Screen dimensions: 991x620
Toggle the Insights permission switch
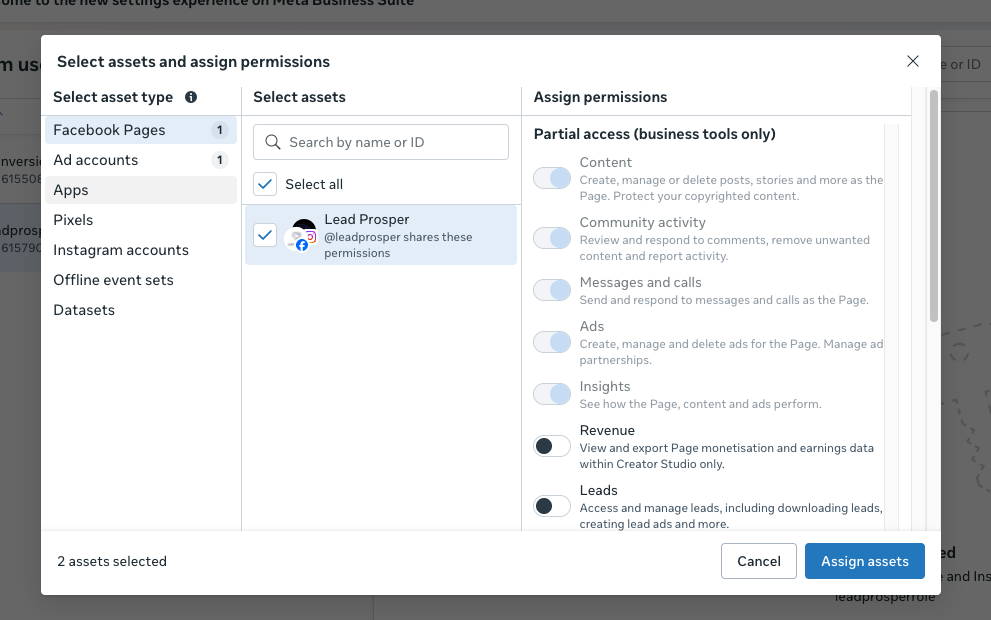552,394
